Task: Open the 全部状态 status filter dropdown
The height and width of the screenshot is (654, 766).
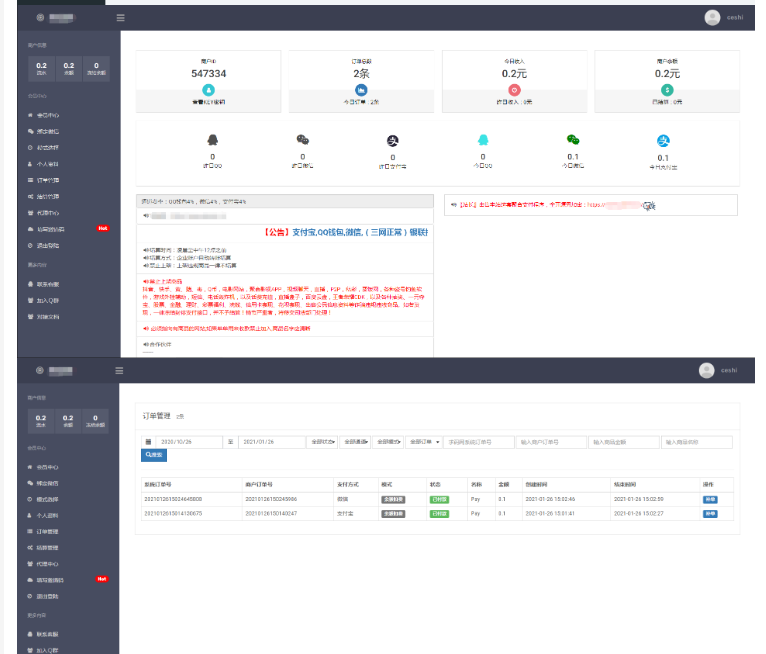Action: (321, 441)
